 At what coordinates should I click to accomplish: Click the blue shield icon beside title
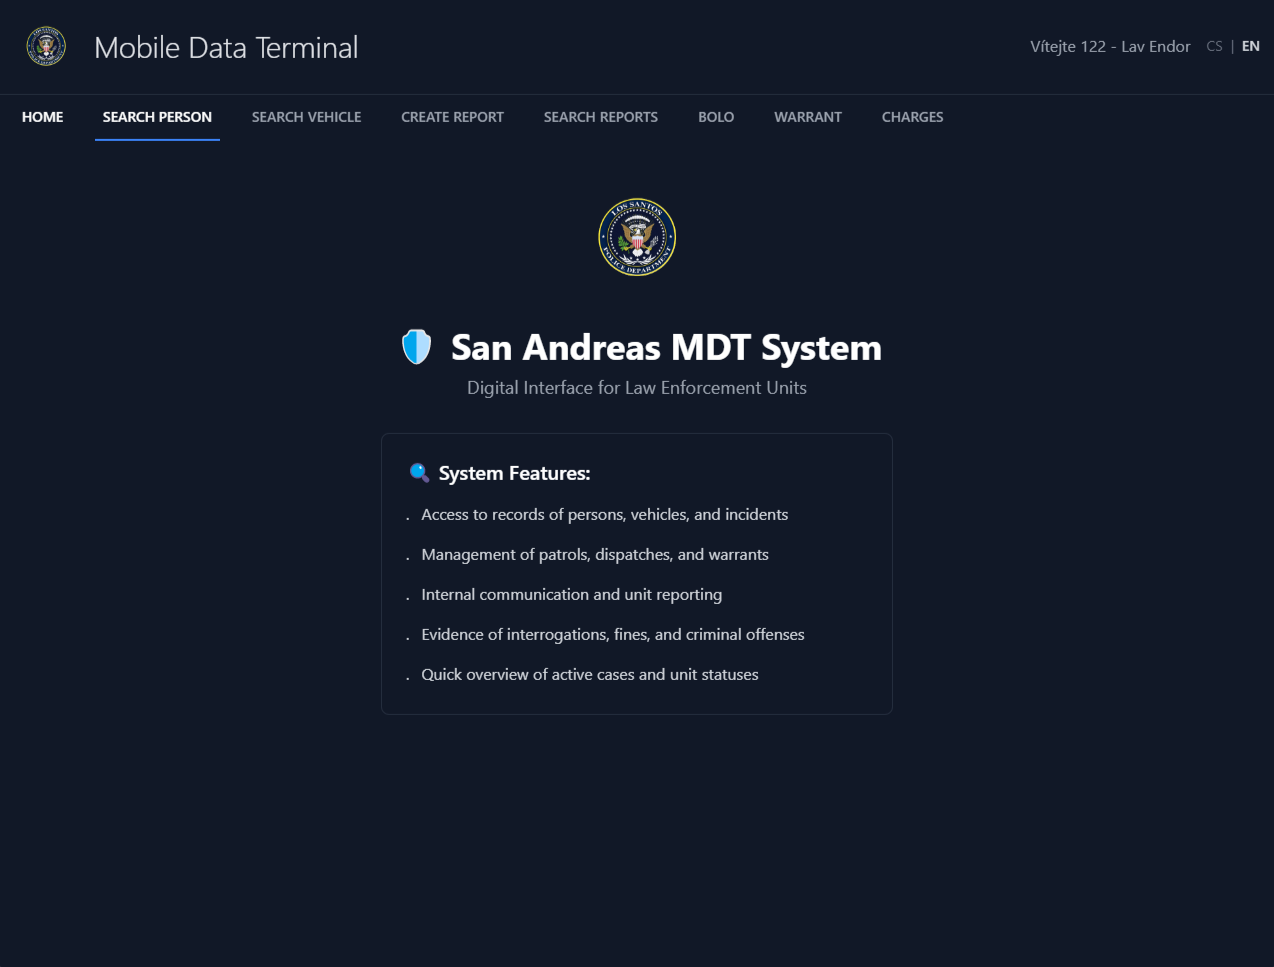tap(416, 347)
